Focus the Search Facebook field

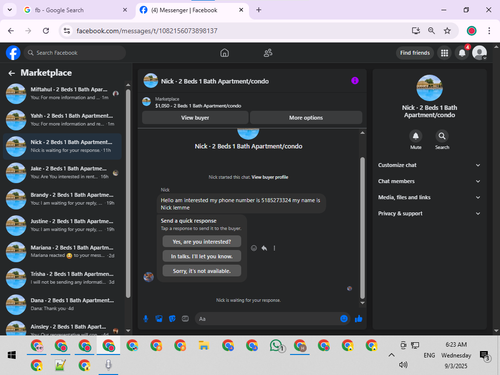(x=75, y=53)
